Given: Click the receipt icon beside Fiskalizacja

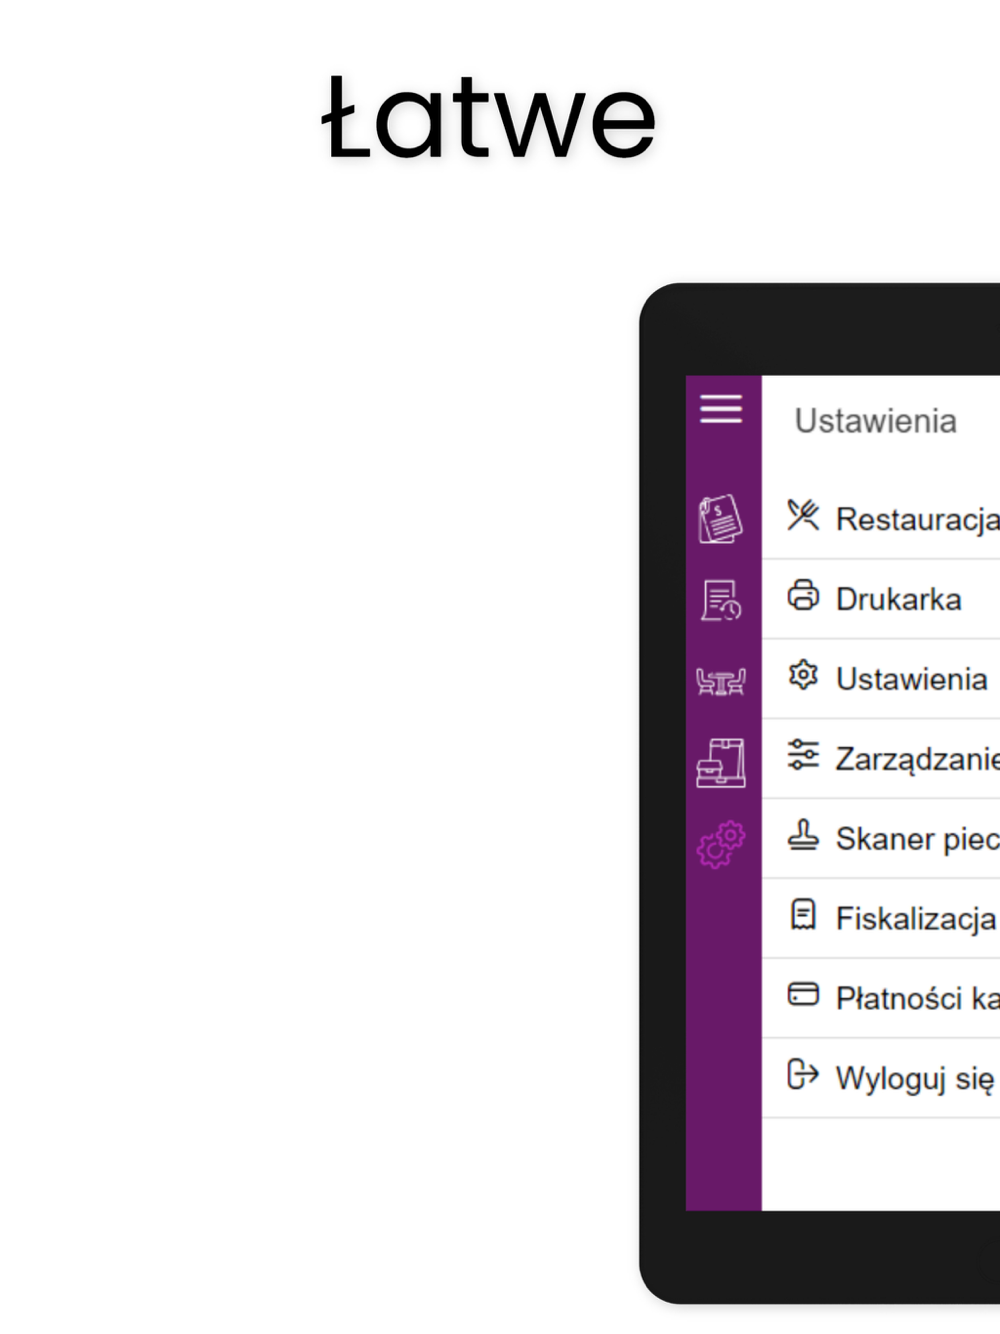Looking at the screenshot, I should [x=803, y=915].
